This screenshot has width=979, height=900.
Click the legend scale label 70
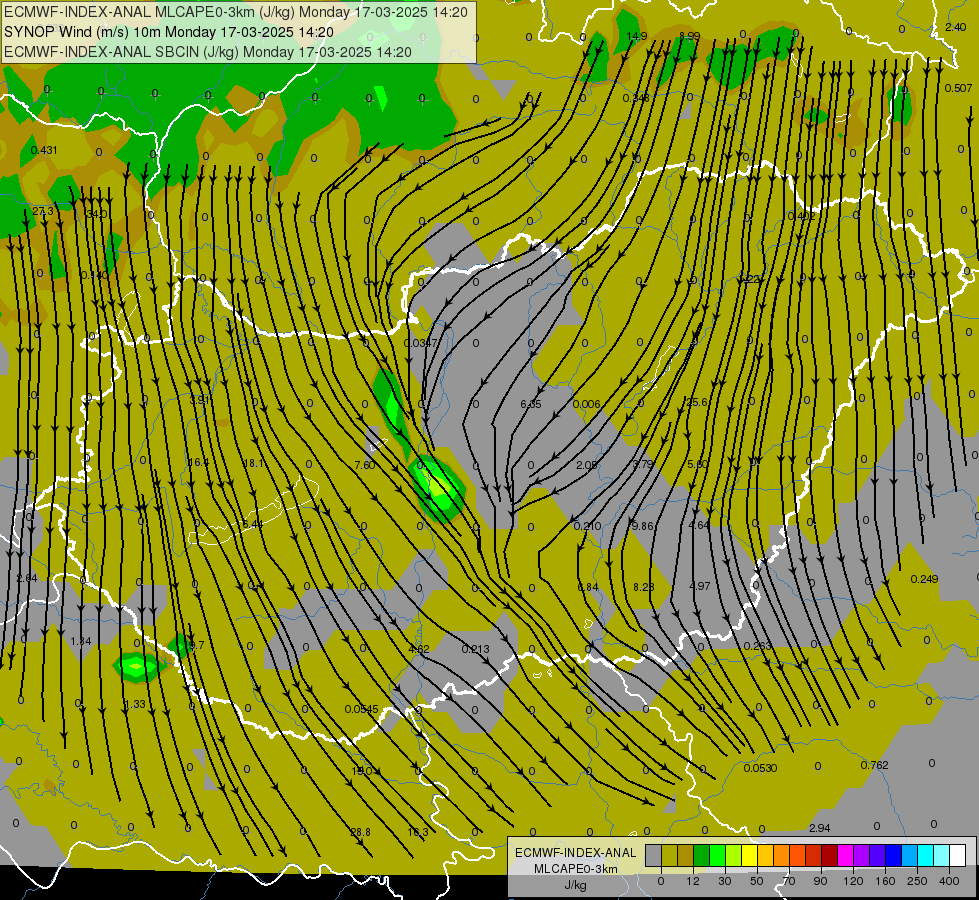point(789,881)
